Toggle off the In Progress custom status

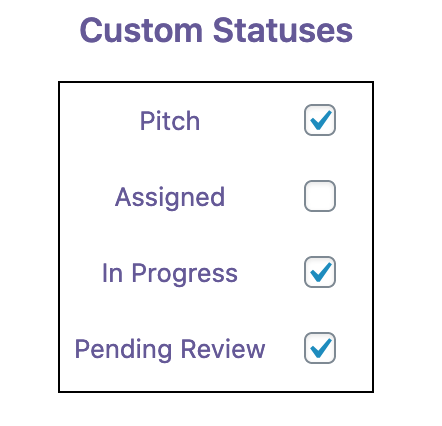[x=320, y=272]
